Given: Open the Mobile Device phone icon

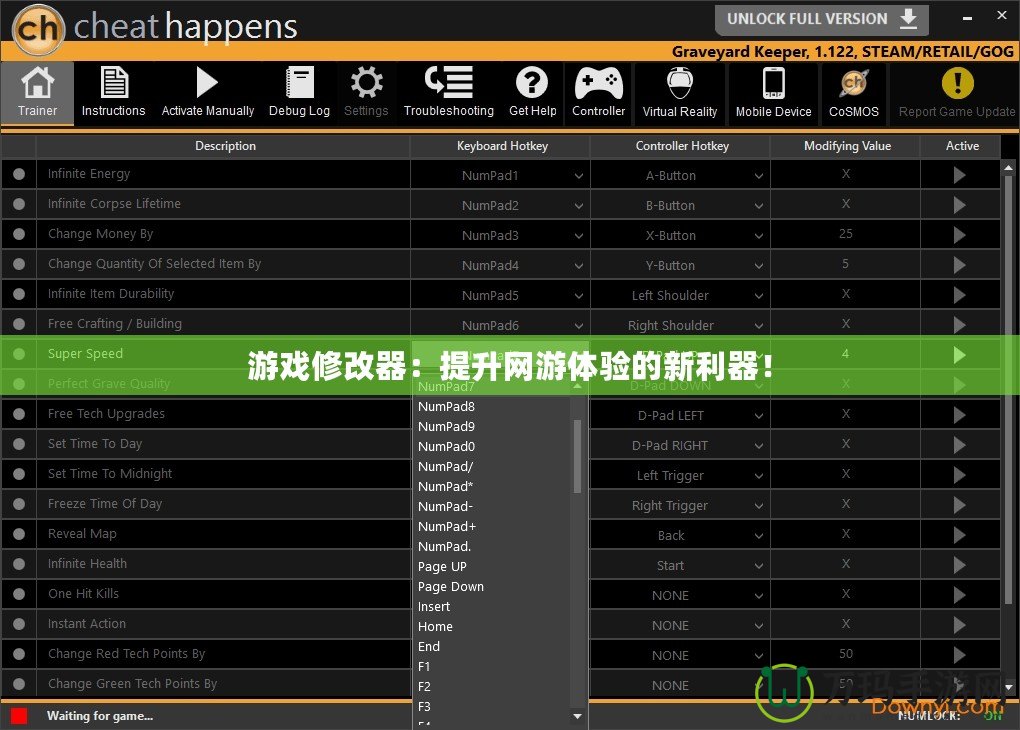Looking at the screenshot, I should point(773,83).
